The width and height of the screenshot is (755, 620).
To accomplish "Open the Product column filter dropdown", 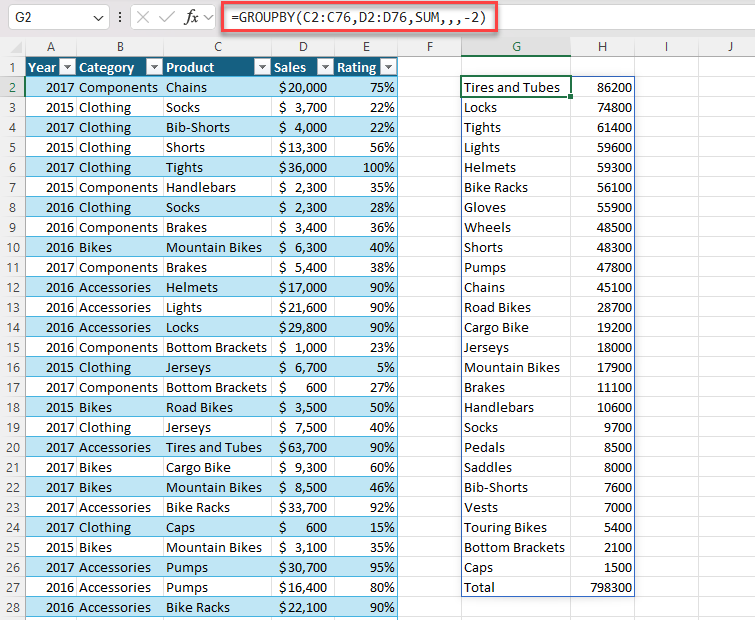I will [260, 67].
